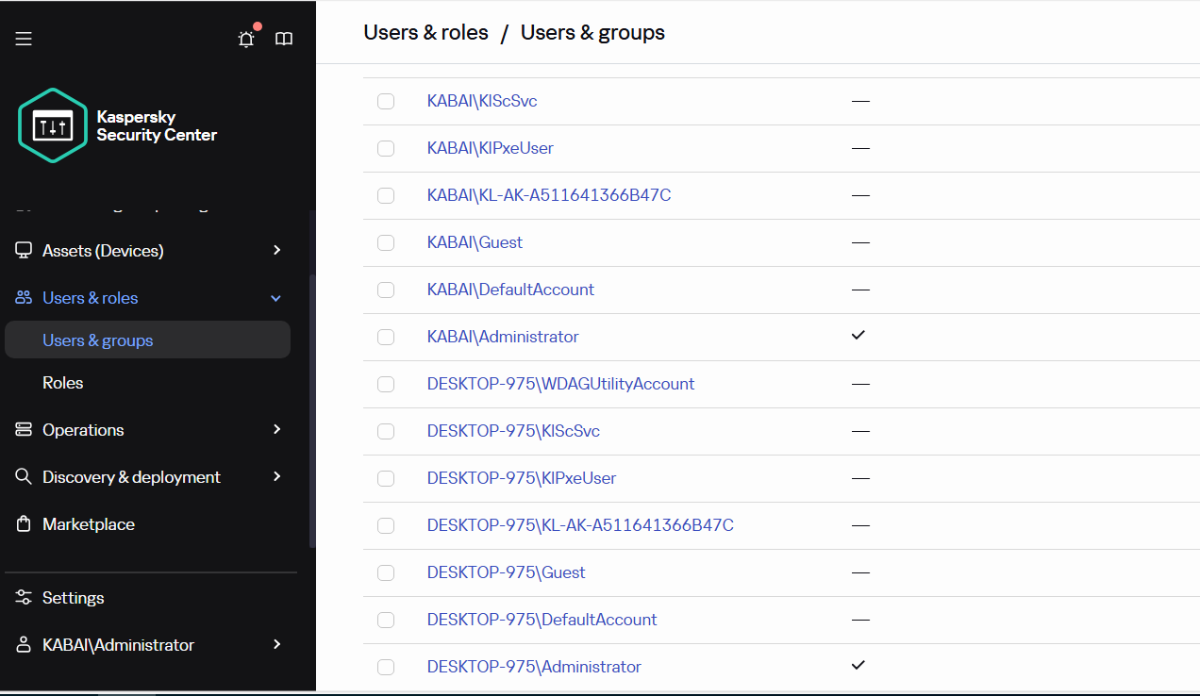This screenshot has height=696, width=1200.
Task: Click the Settings sliders icon
Action: [x=24, y=598]
